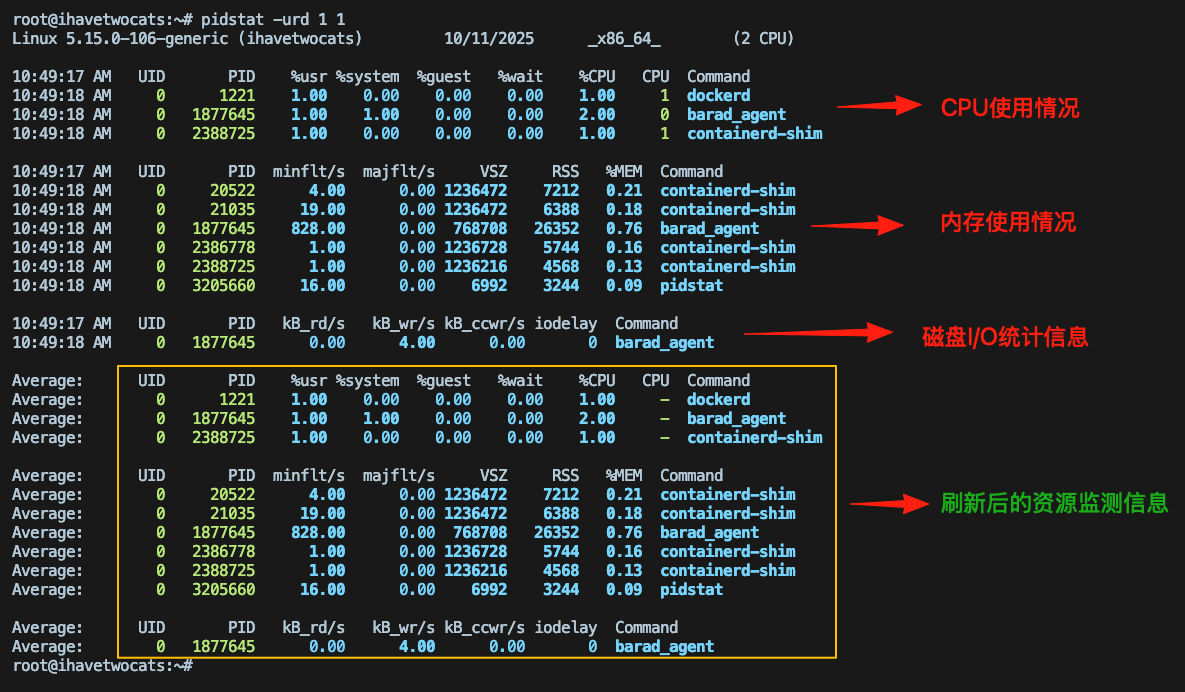Click the (2 CPU) text in the header line
This screenshot has height=692, width=1185.
click(763, 38)
